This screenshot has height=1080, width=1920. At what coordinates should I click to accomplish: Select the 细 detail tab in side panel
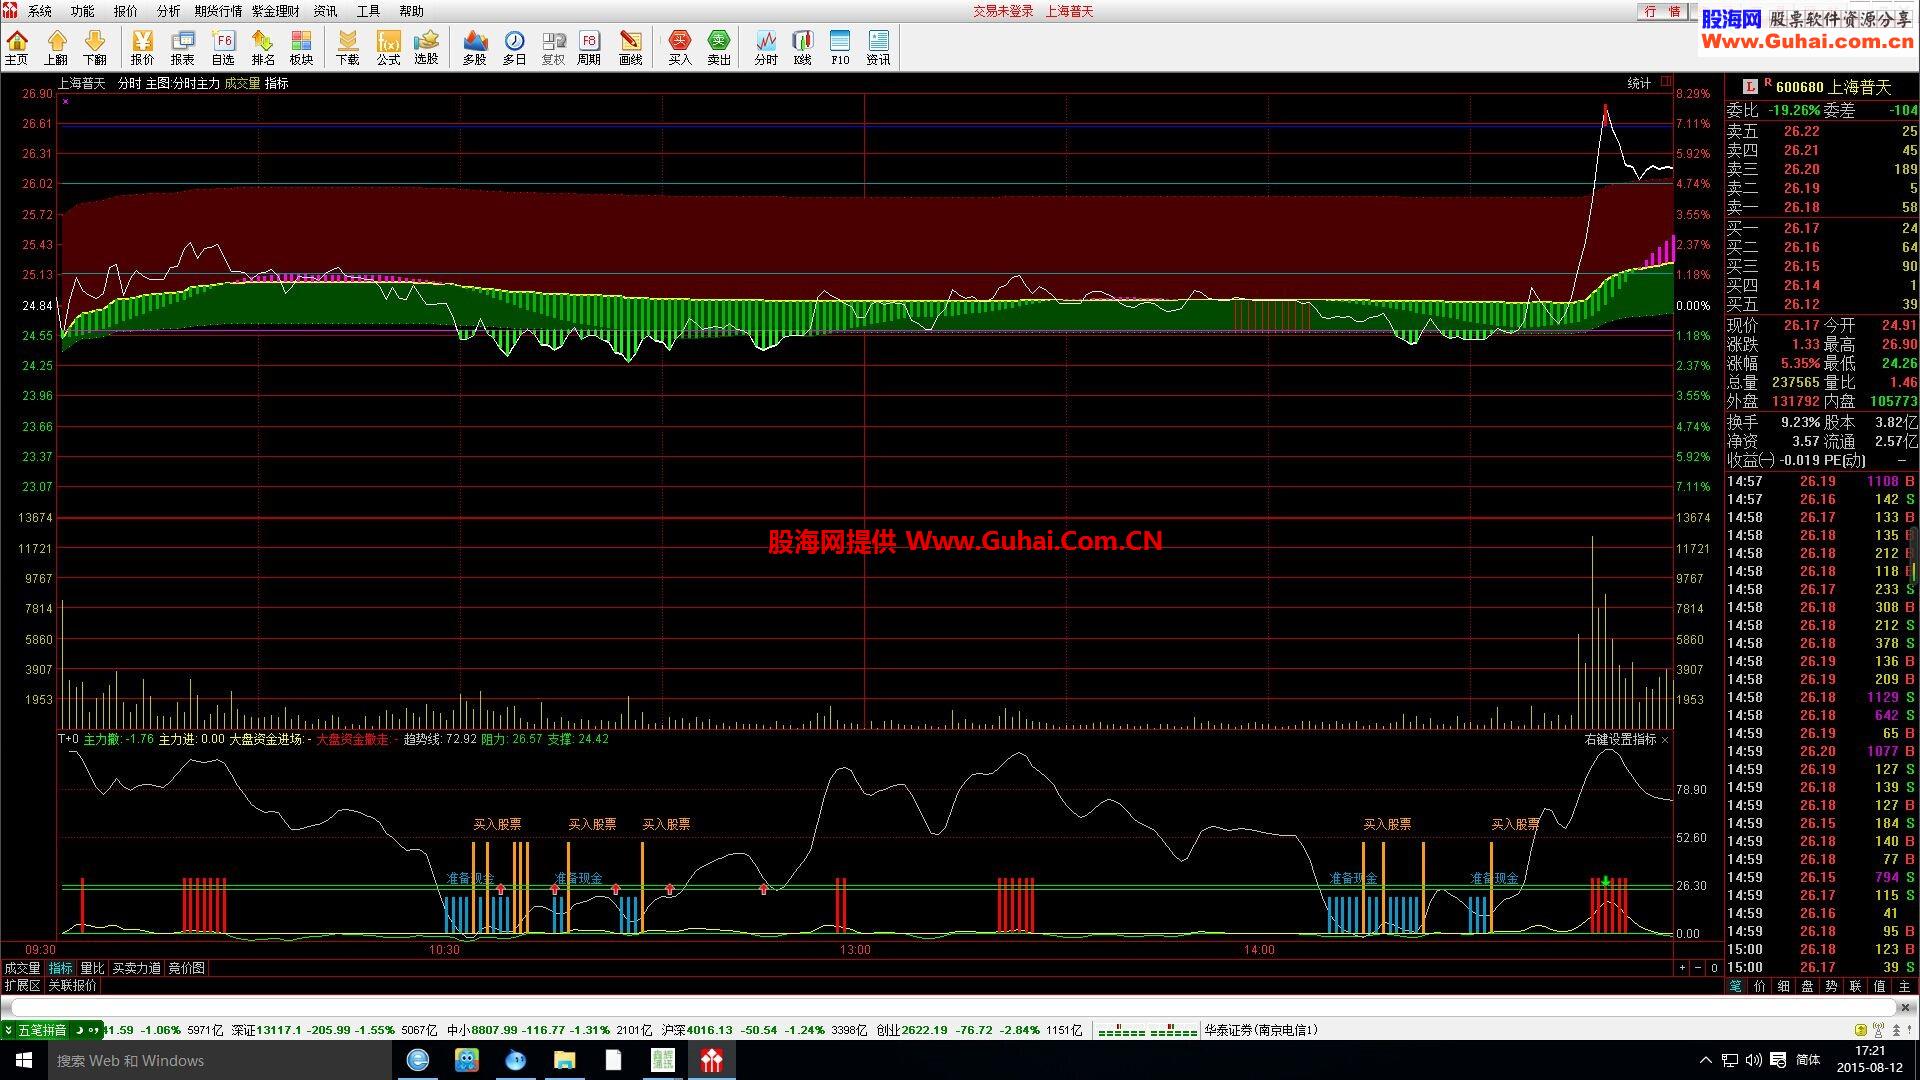1783,986
